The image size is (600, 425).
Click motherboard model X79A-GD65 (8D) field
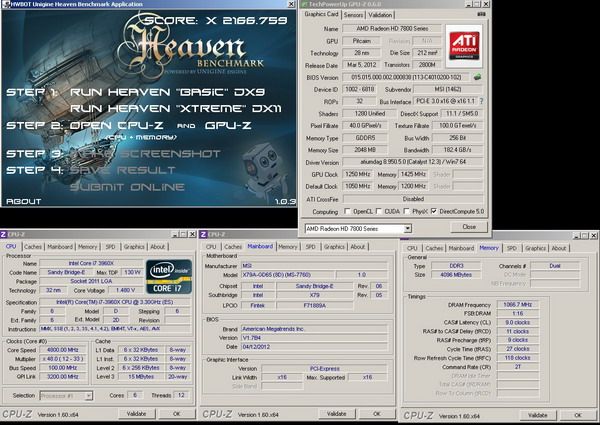point(287,275)
